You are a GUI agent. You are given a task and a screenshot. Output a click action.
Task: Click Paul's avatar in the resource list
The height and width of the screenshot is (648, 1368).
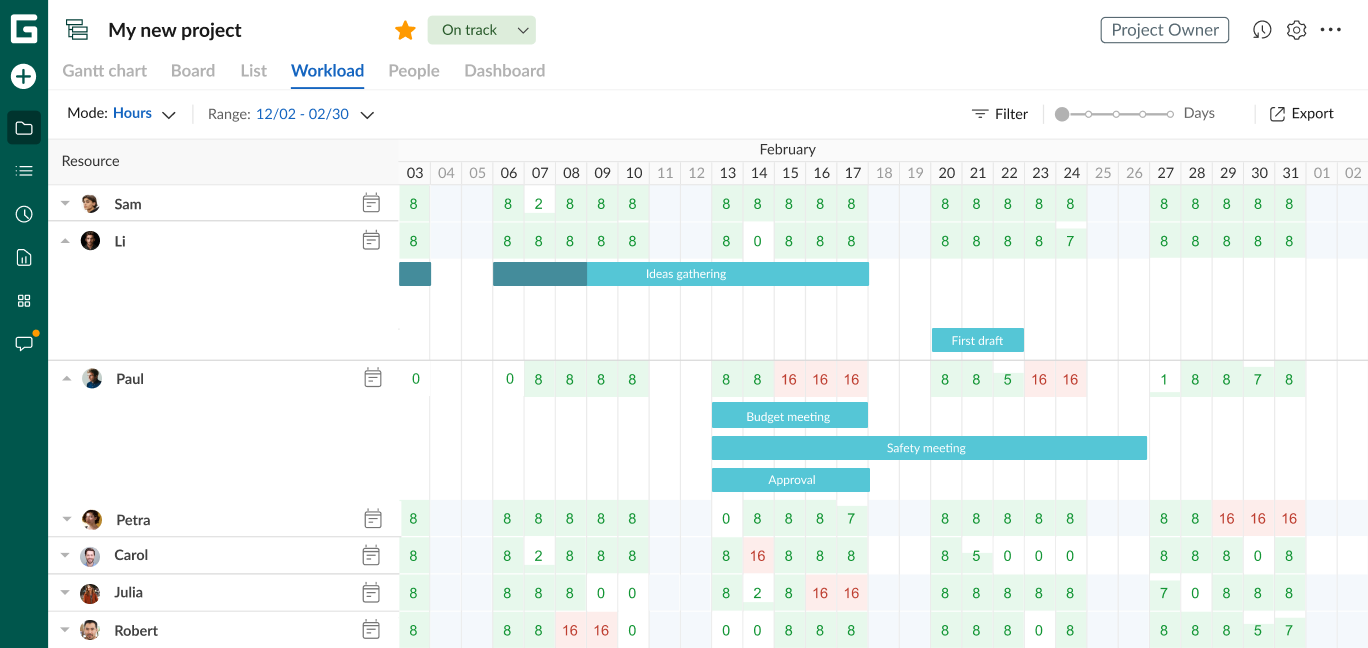(x=92, y=379)
